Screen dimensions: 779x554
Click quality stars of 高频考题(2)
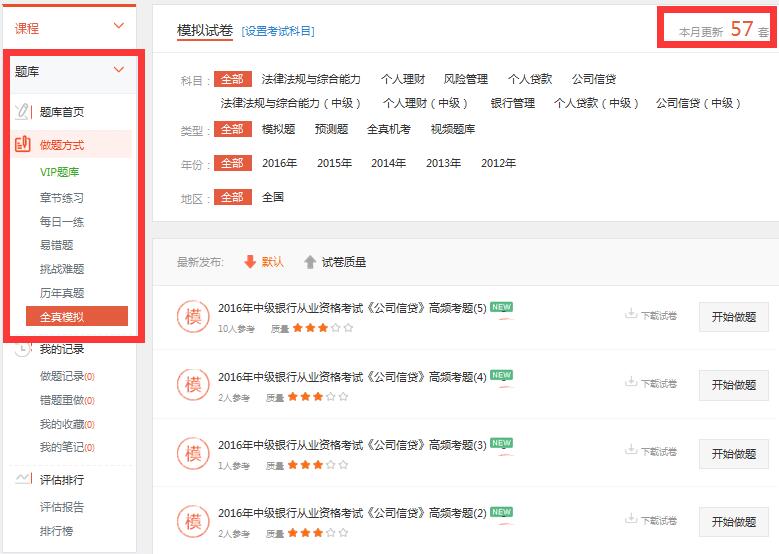(x=318, y=533)
